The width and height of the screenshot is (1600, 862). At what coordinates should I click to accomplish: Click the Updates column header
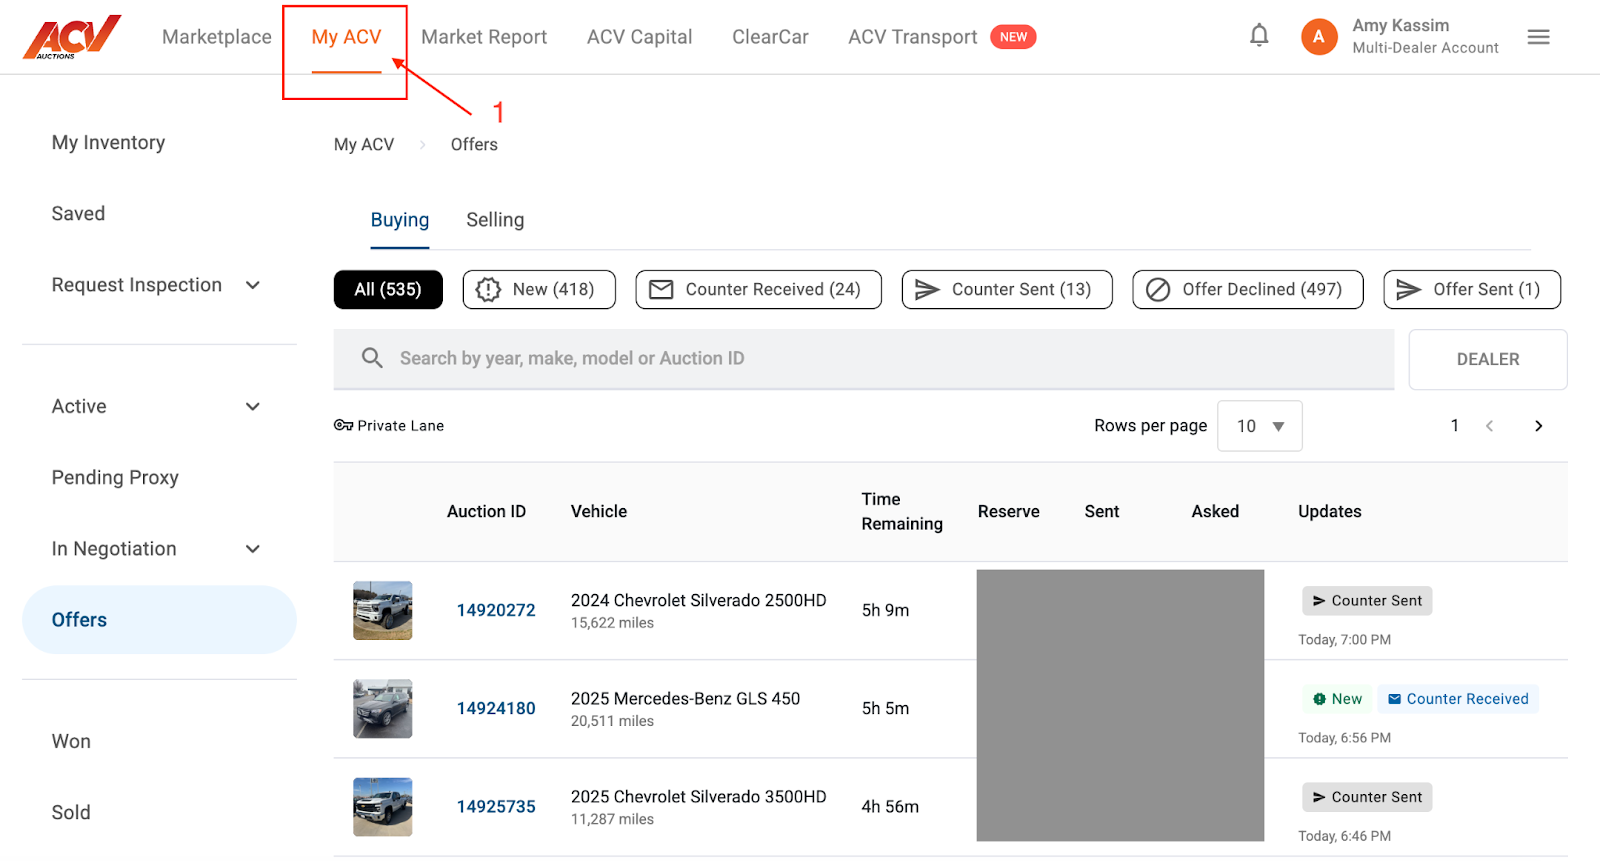(x=1330, y=511)
